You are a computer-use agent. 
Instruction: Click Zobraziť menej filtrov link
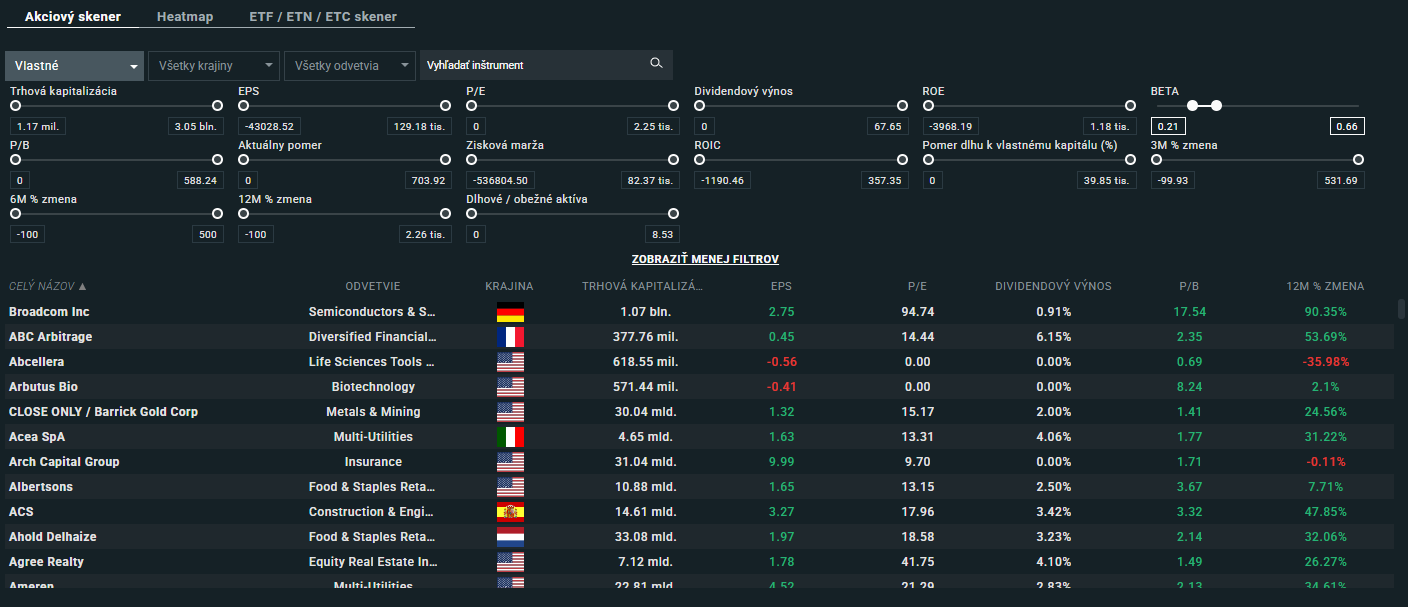click(x=705, y=259)
